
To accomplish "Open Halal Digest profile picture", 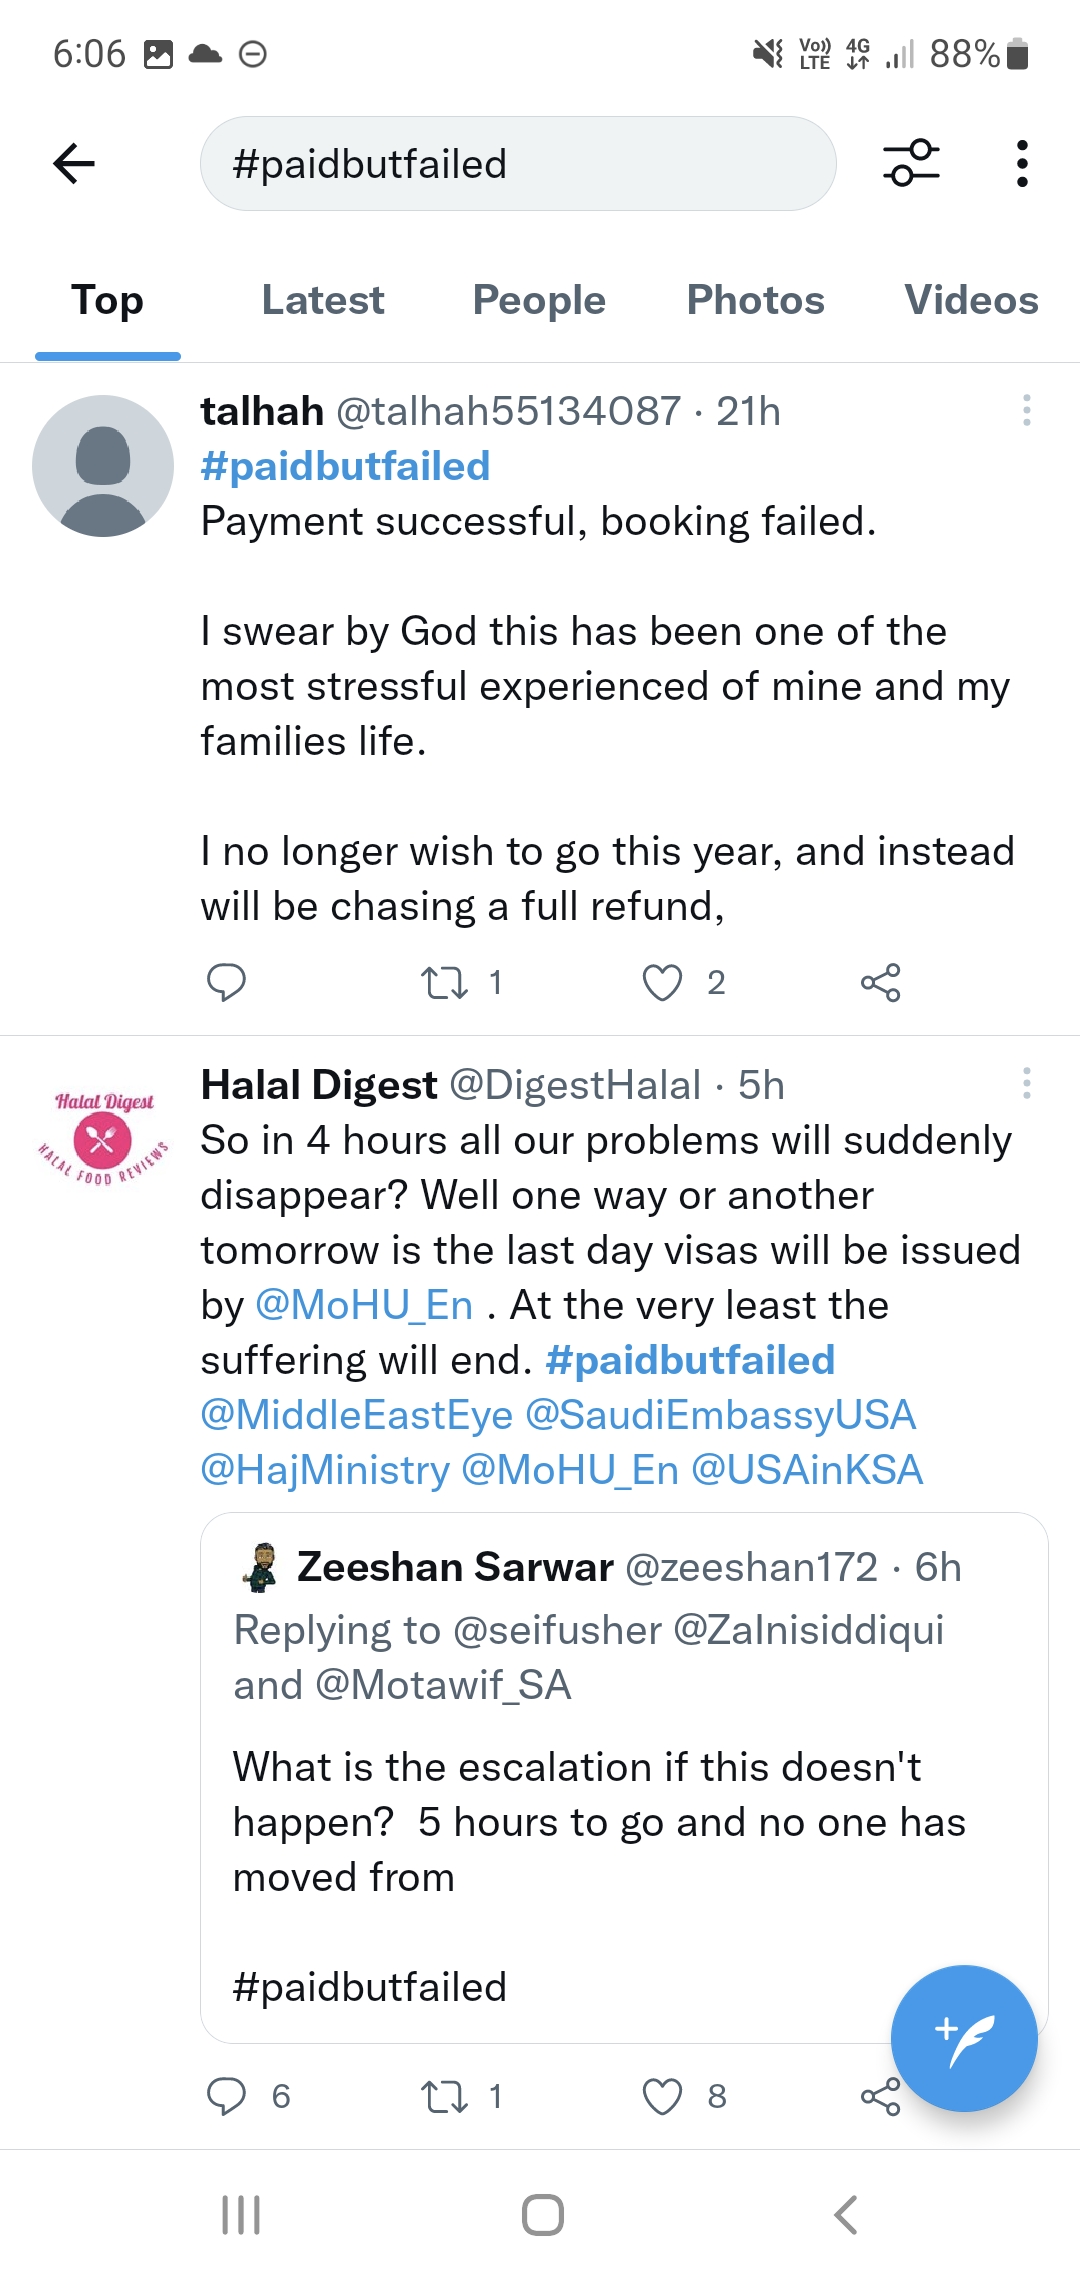I will [103, 1138].
